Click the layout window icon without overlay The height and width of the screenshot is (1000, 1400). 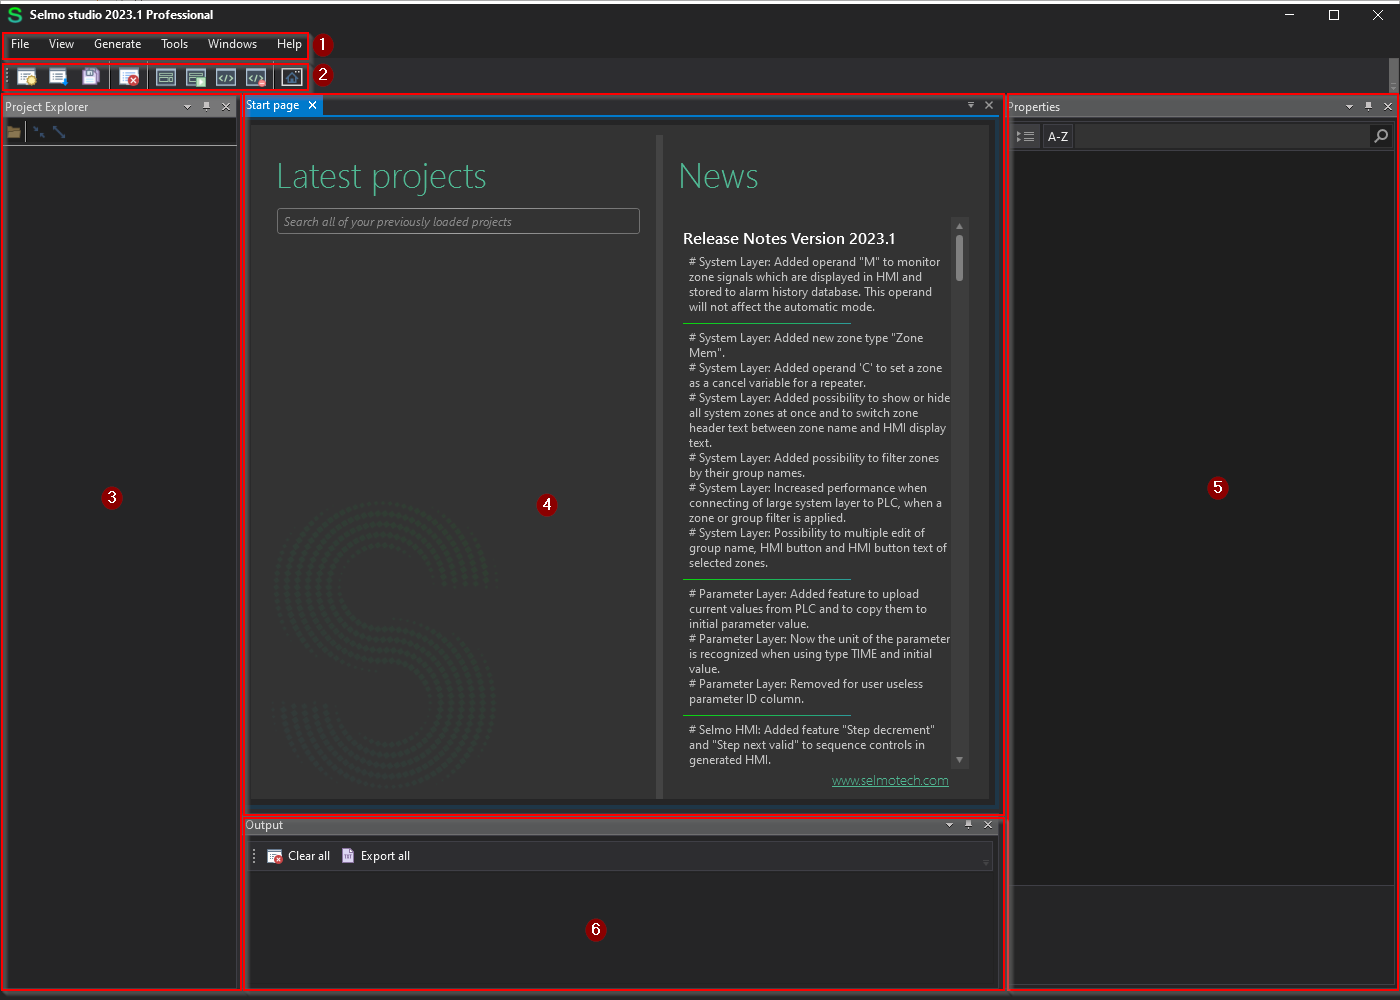166,77
